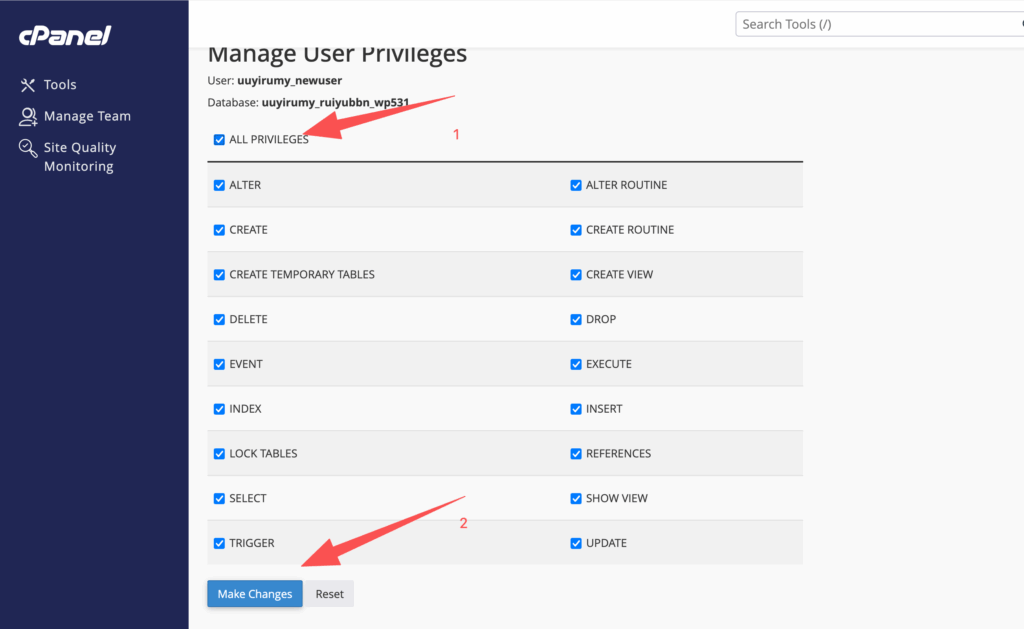Viewport: 1024px width, 629px height.
Task: Disable the DROP privilege
Action: (576, 320)
